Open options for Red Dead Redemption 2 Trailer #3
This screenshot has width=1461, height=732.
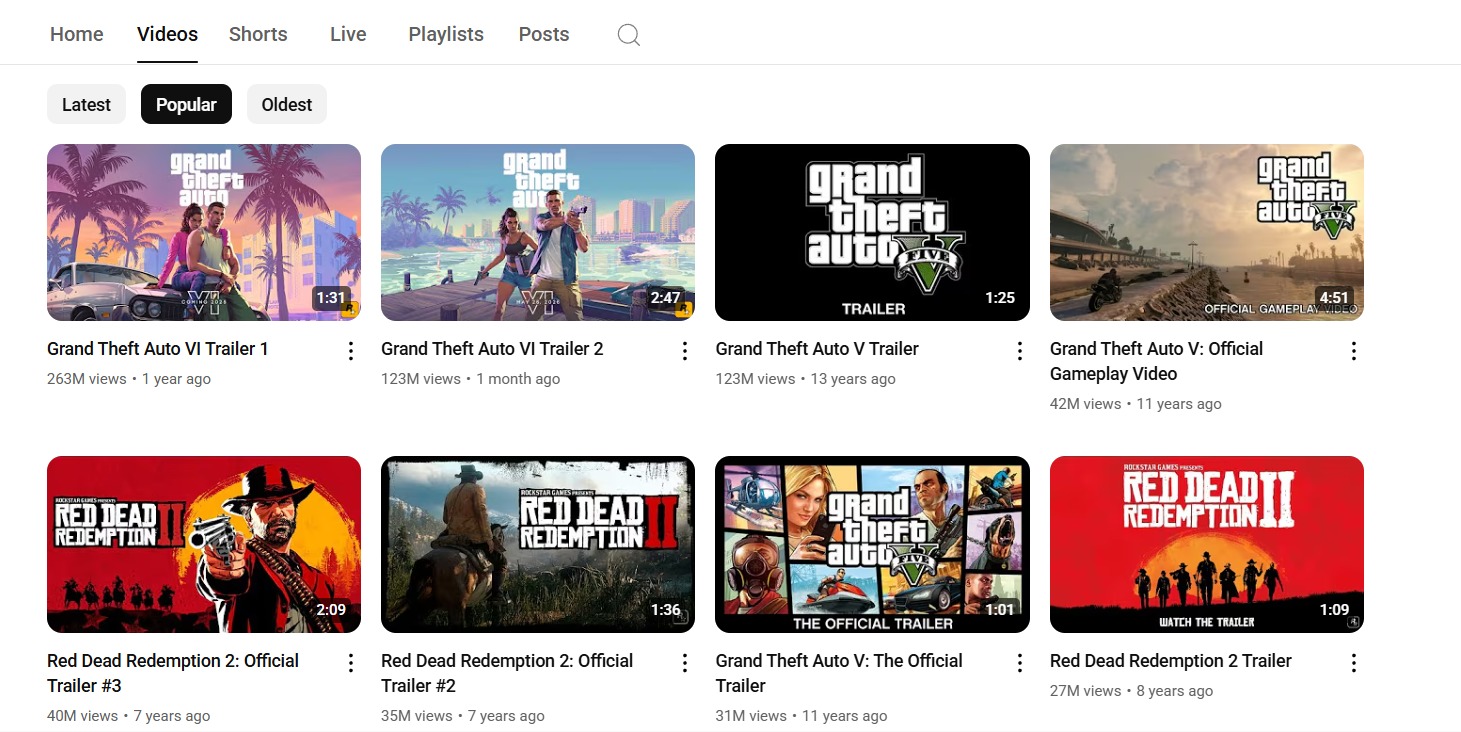[351, 663]
